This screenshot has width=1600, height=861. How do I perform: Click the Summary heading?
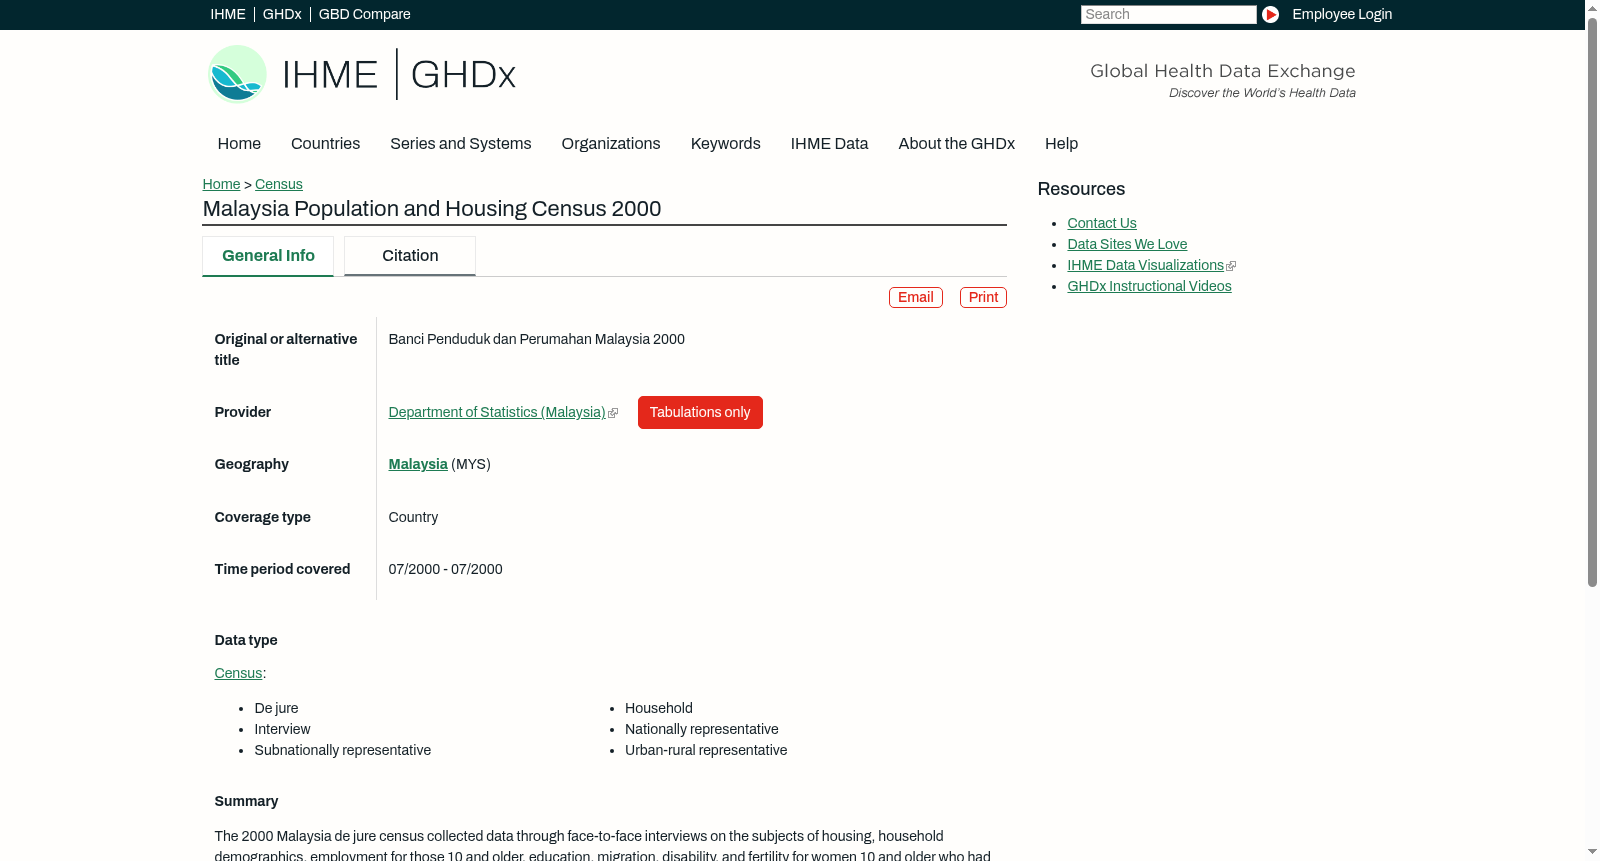246,801
